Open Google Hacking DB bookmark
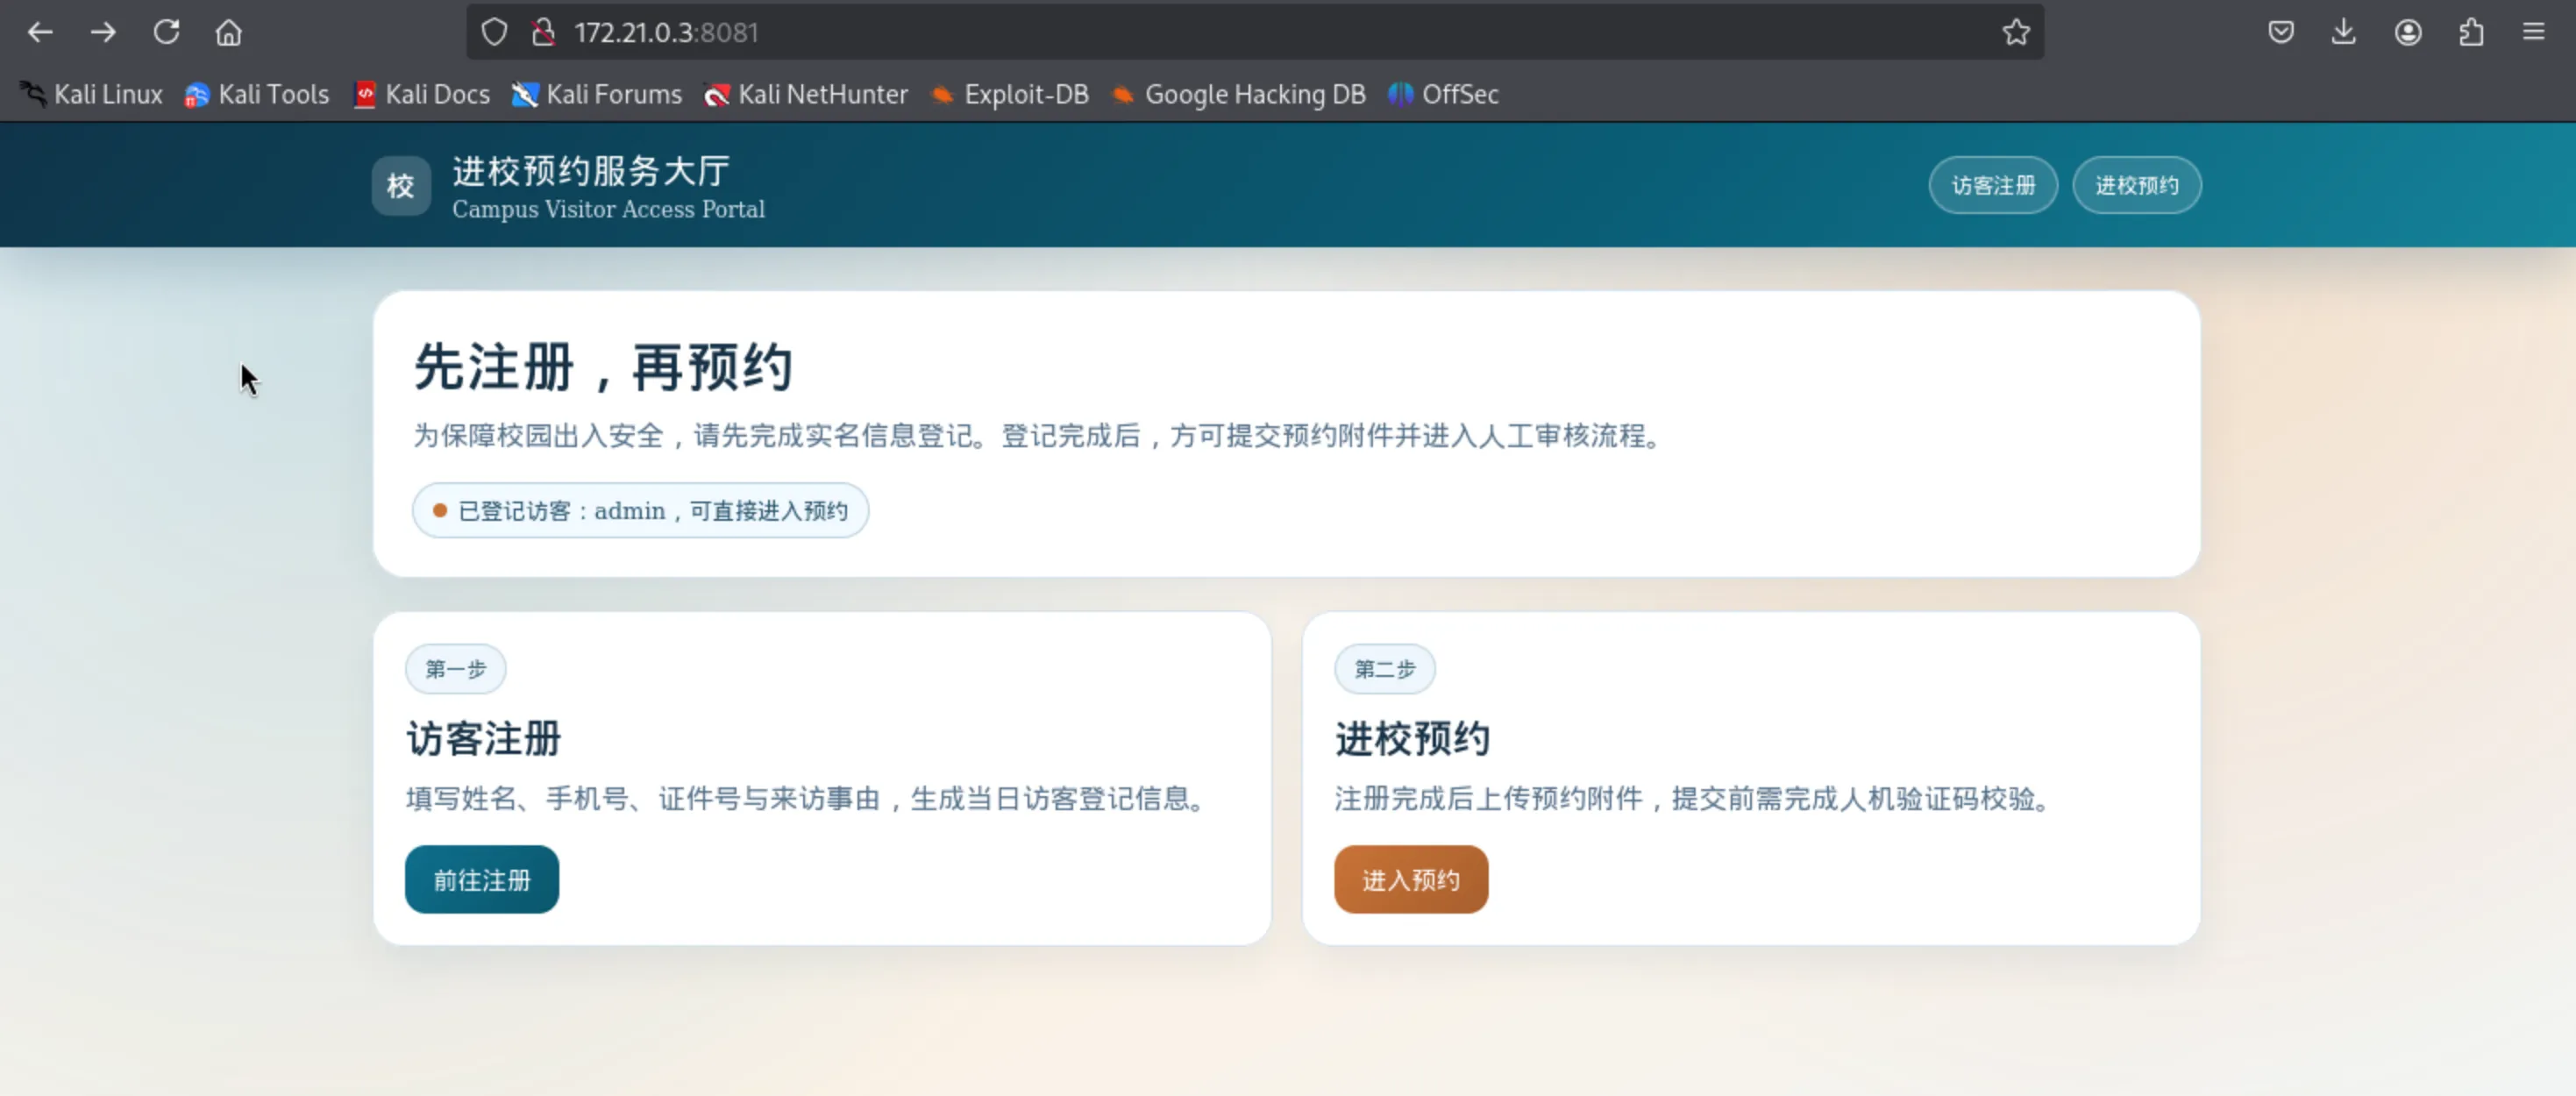2576x1096 pixels. [x=1239, y=94]
